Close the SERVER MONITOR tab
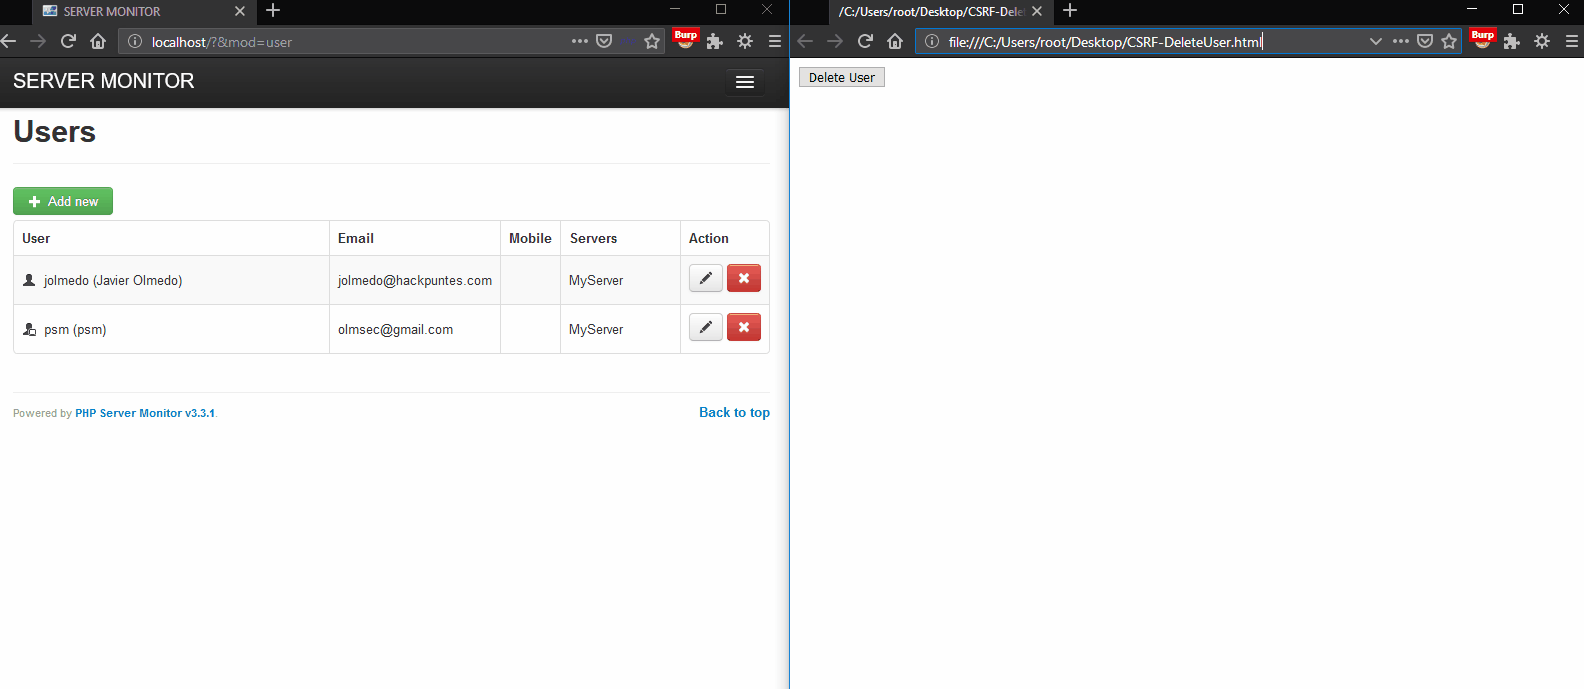The width and height of the screenshot is (1584, 689). coord(240,11)
